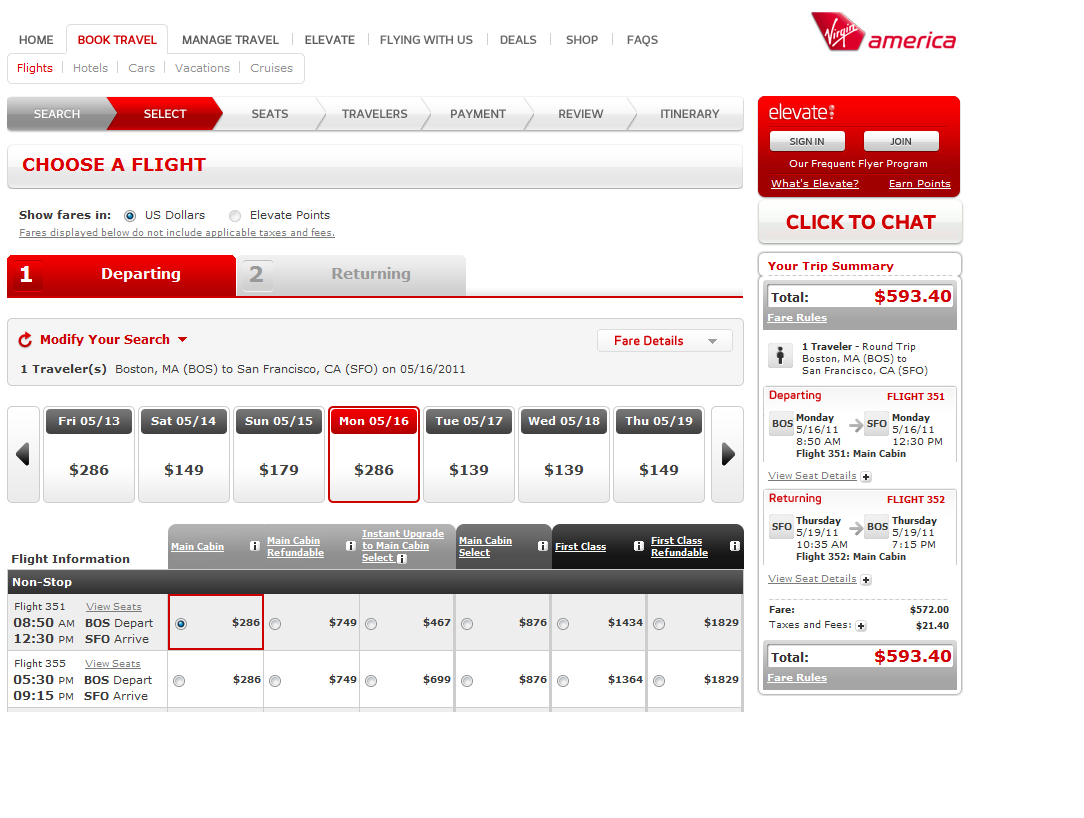Open the Deals menu item

[x=518, y=40]
